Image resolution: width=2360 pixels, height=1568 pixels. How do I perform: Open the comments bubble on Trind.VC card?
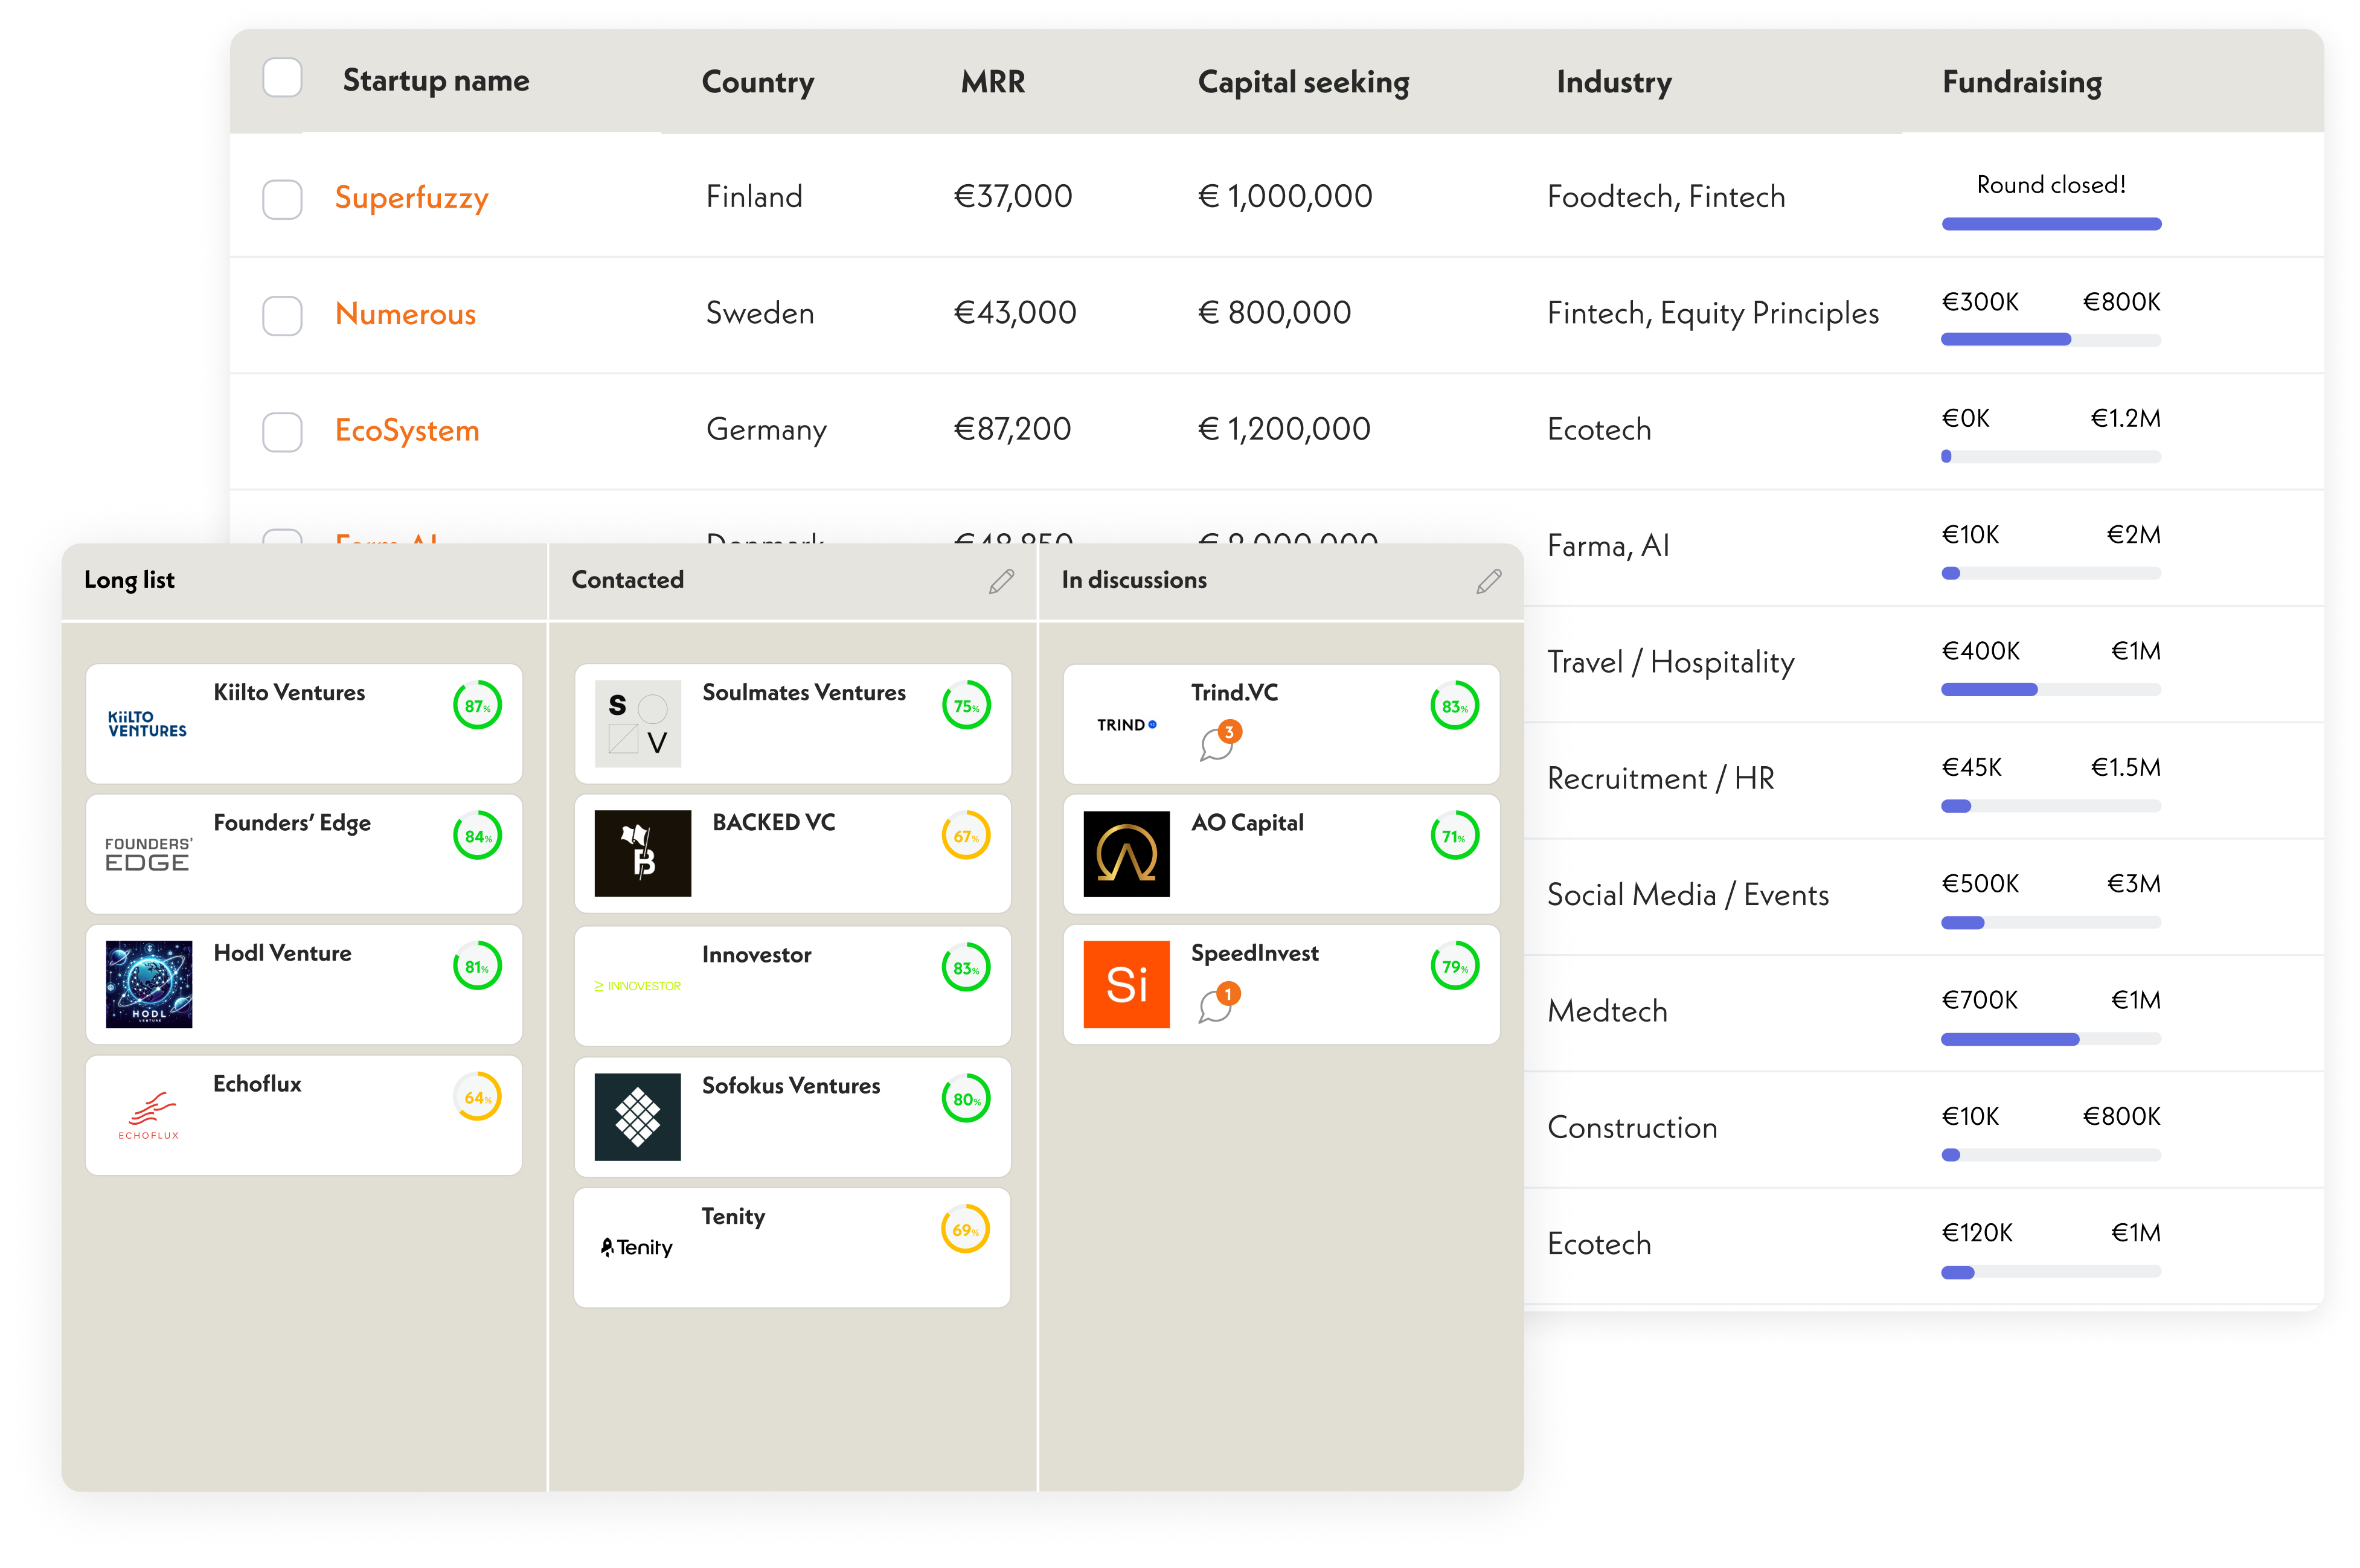click(1219, 741)
